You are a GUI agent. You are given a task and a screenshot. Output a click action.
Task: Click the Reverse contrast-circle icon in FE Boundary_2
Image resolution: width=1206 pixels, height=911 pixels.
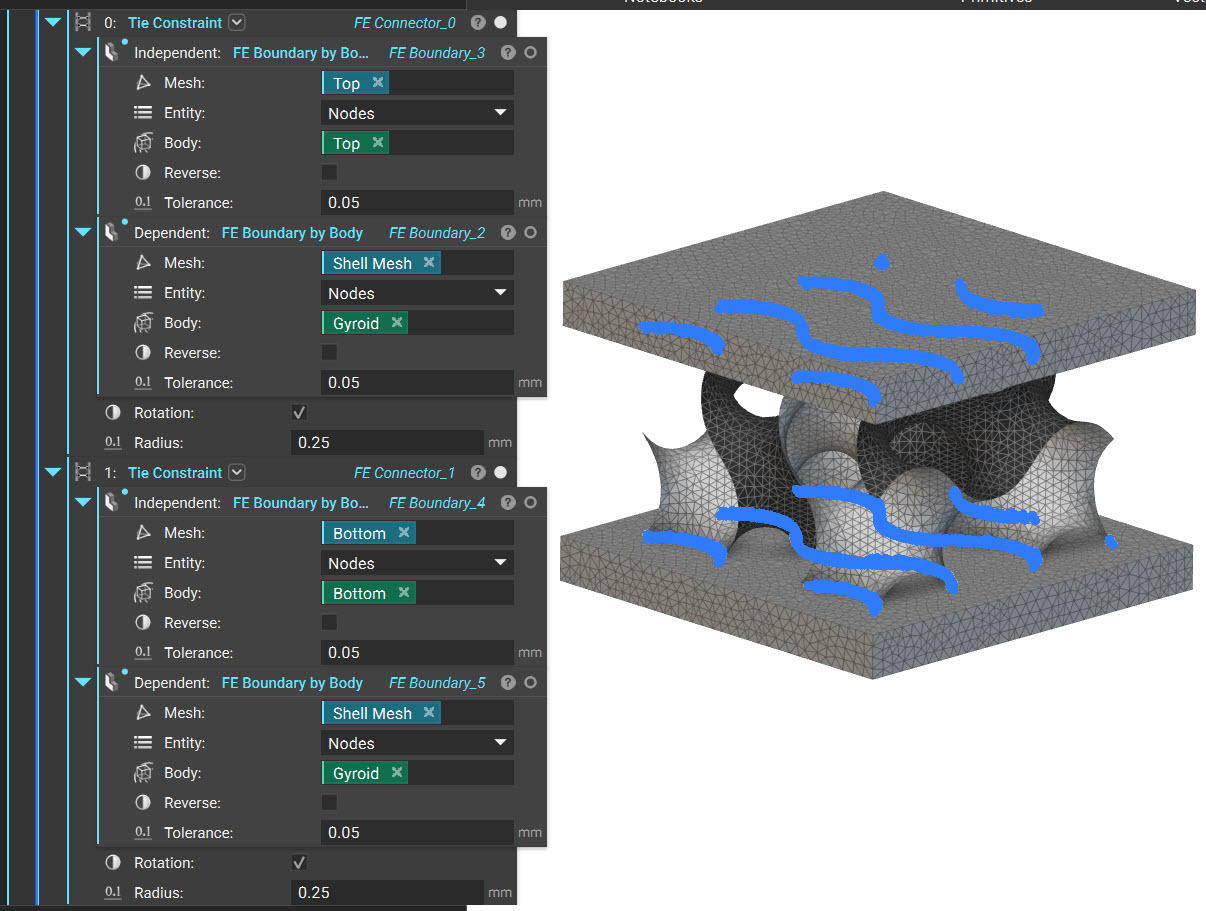click(x=142, y=352)
